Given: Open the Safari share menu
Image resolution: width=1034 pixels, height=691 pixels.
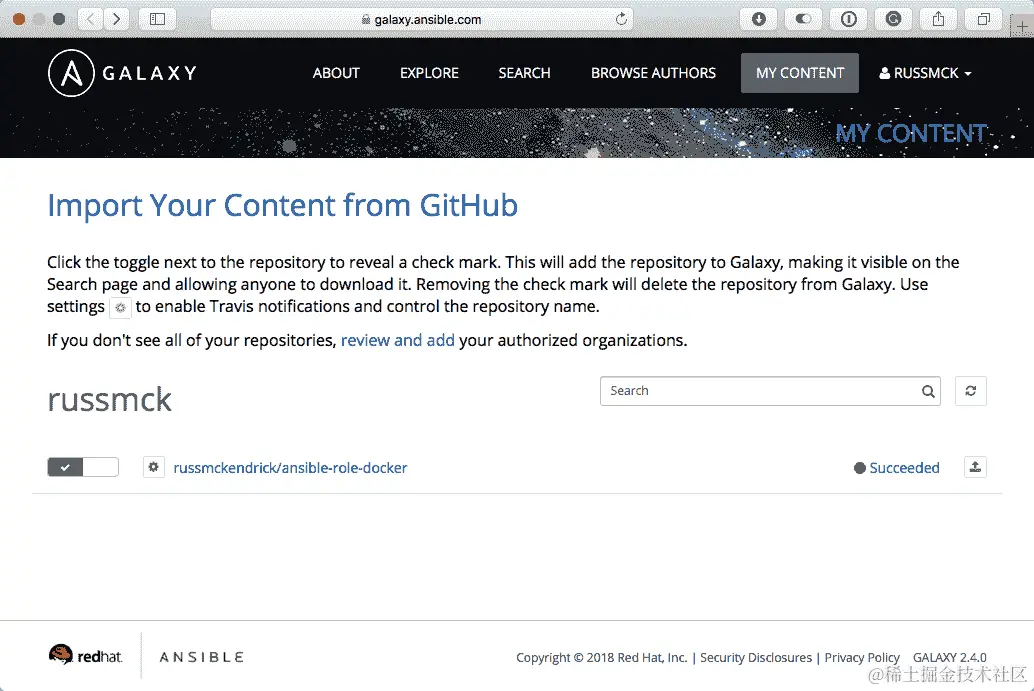Looking at the screenshot, I should click(x=938, y=18).
